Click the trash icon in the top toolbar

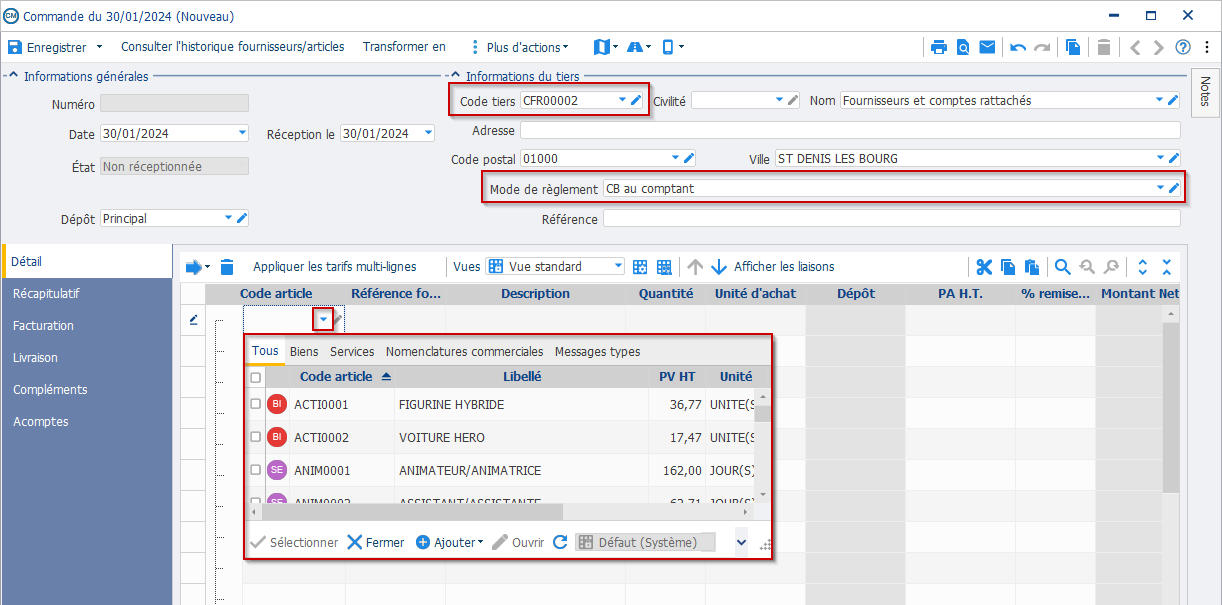pos(1104,47)
